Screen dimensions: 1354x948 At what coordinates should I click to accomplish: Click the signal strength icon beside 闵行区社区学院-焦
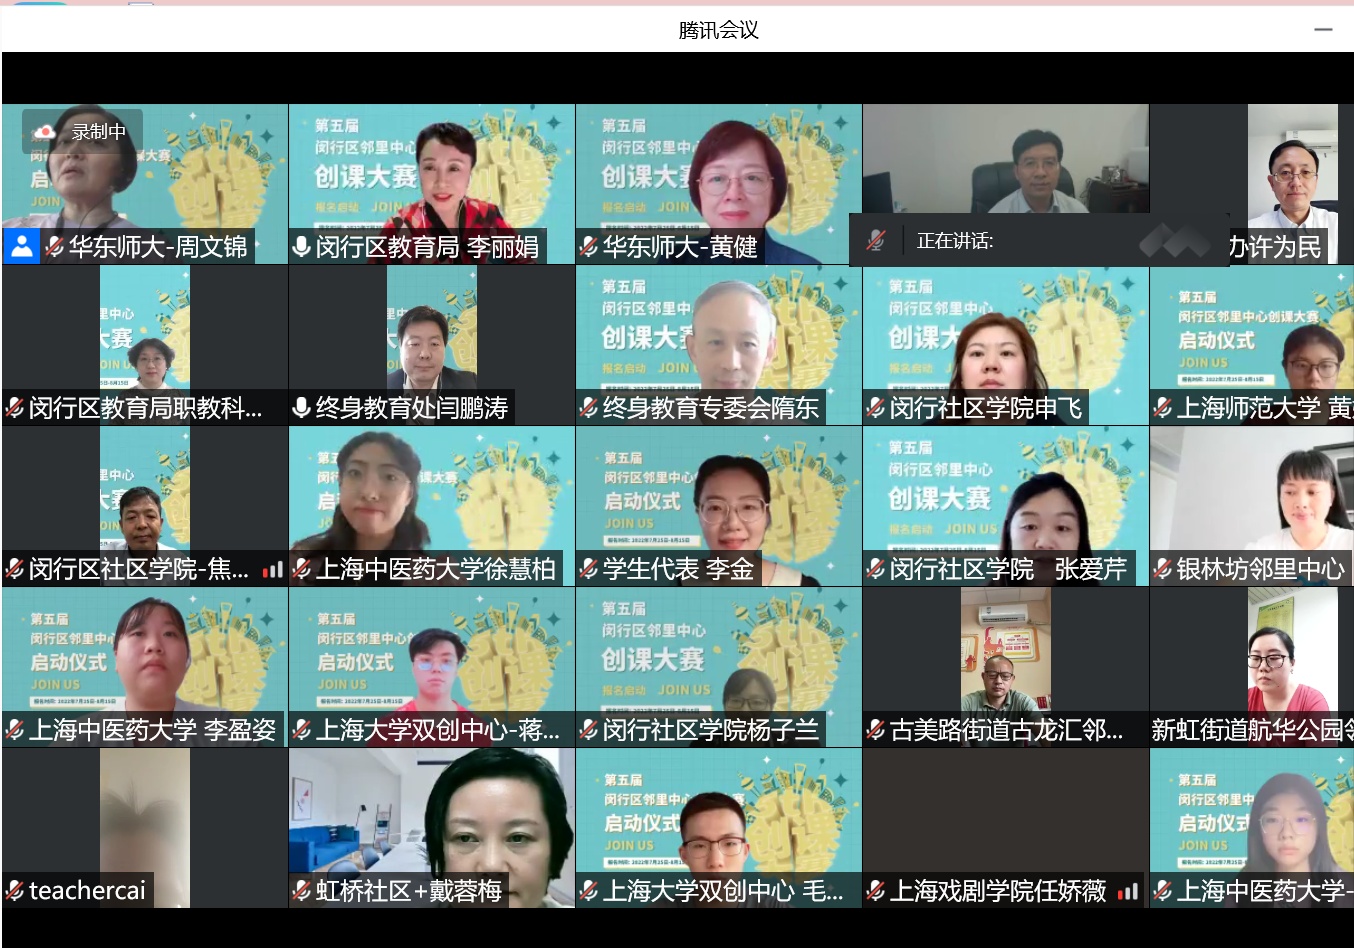click(x=273, y=570)
